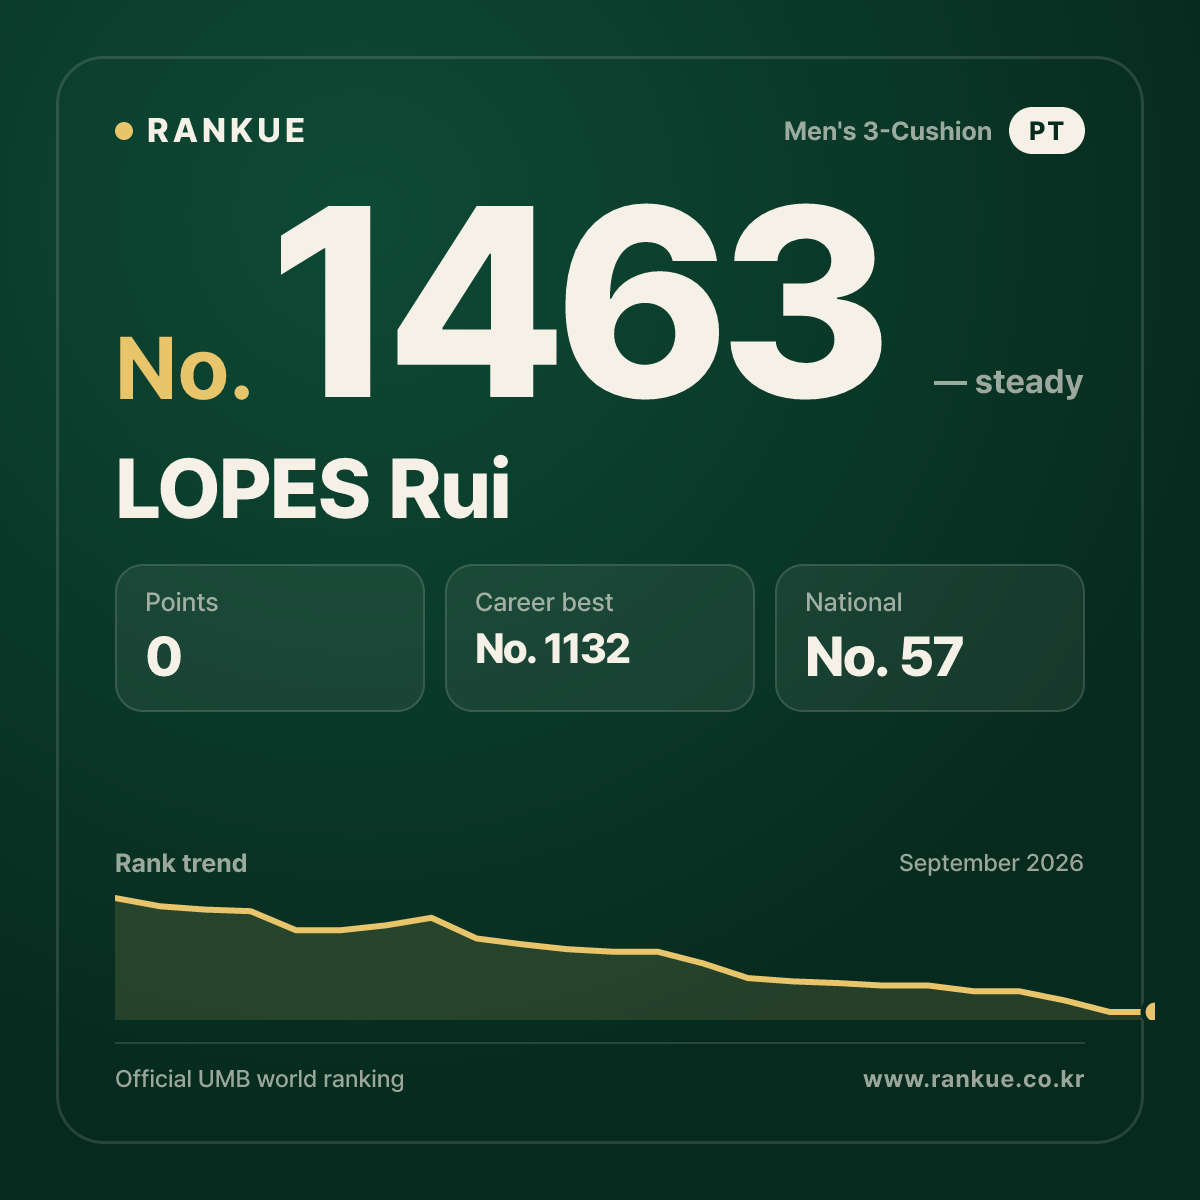Select the PT country badge
Image resolution: width=1200 pixels, height=1200 pixels.
[1046, 131]
